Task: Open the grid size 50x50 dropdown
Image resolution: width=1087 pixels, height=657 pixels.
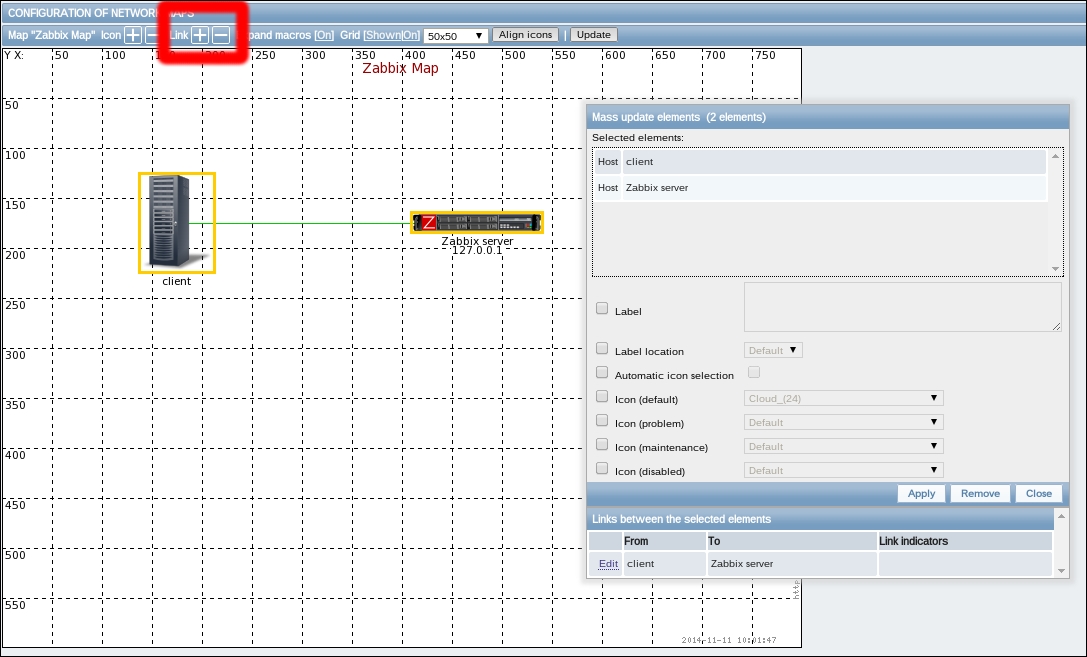Action: (455, 35)
